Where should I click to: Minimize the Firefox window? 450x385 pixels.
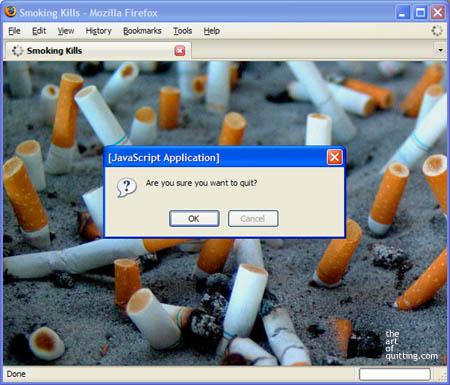[x=403, y=13]
